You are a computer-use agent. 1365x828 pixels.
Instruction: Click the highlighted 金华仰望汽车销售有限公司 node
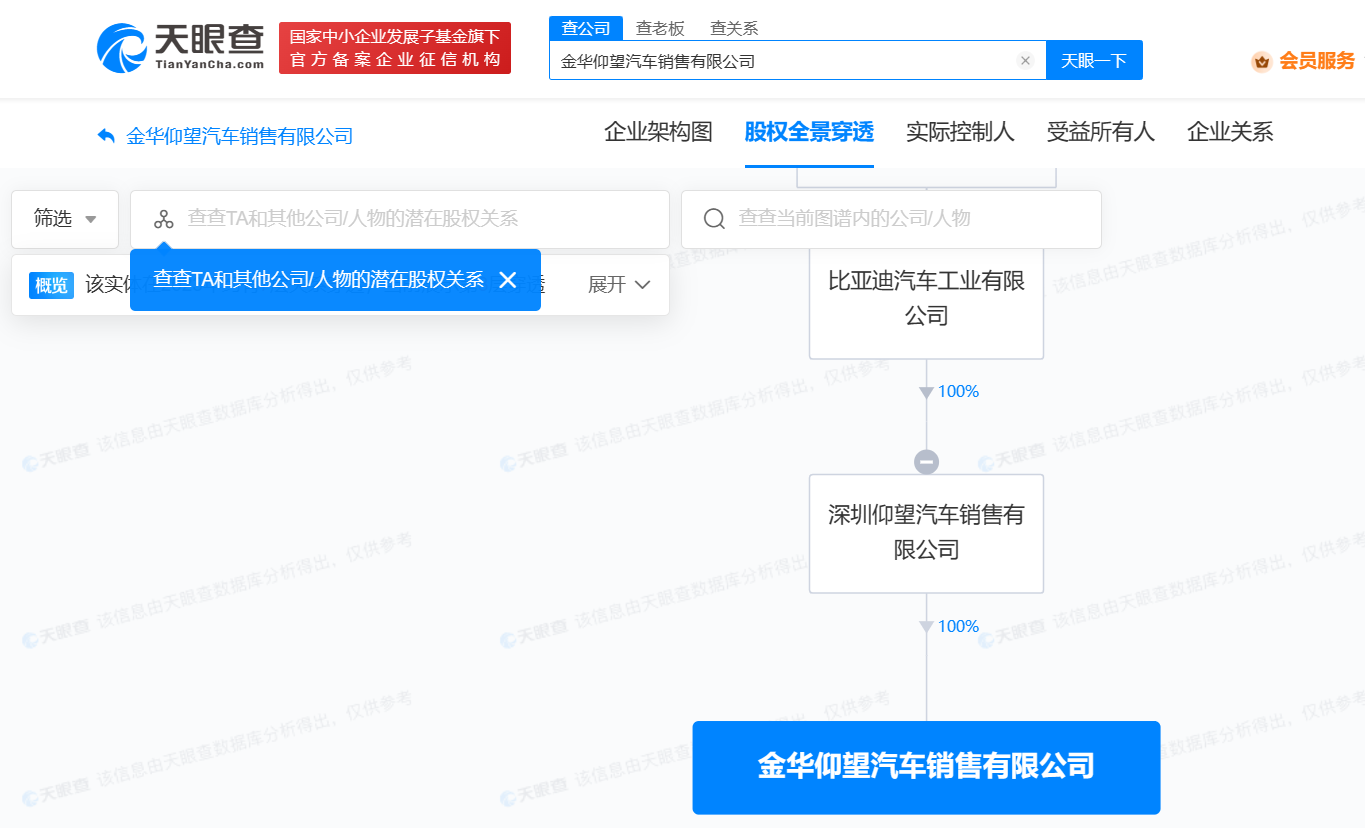click(926, 767)
